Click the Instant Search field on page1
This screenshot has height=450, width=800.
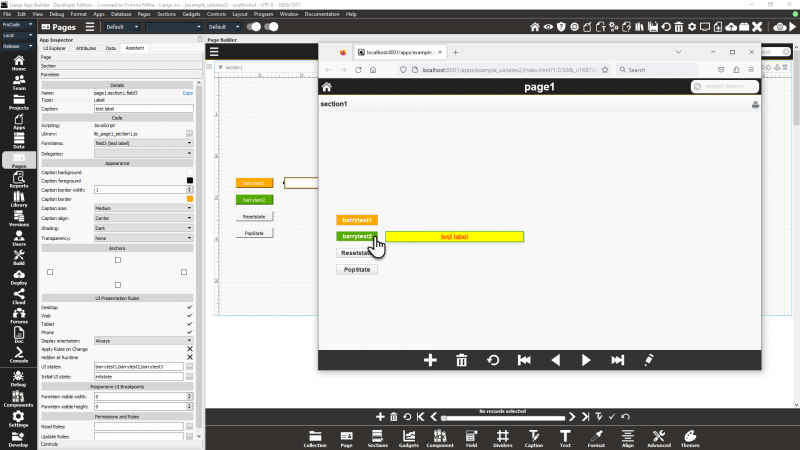724,87
